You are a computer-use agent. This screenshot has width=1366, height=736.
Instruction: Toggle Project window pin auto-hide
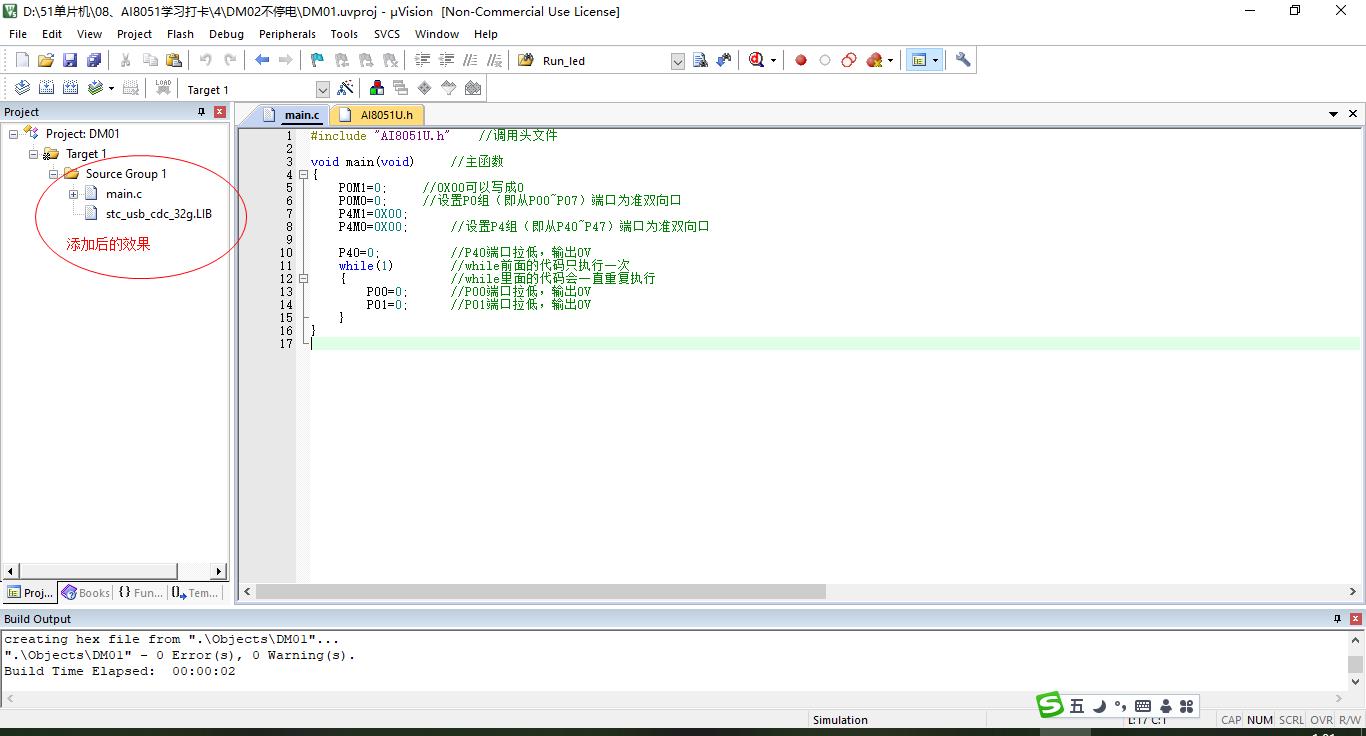[201, 112]
